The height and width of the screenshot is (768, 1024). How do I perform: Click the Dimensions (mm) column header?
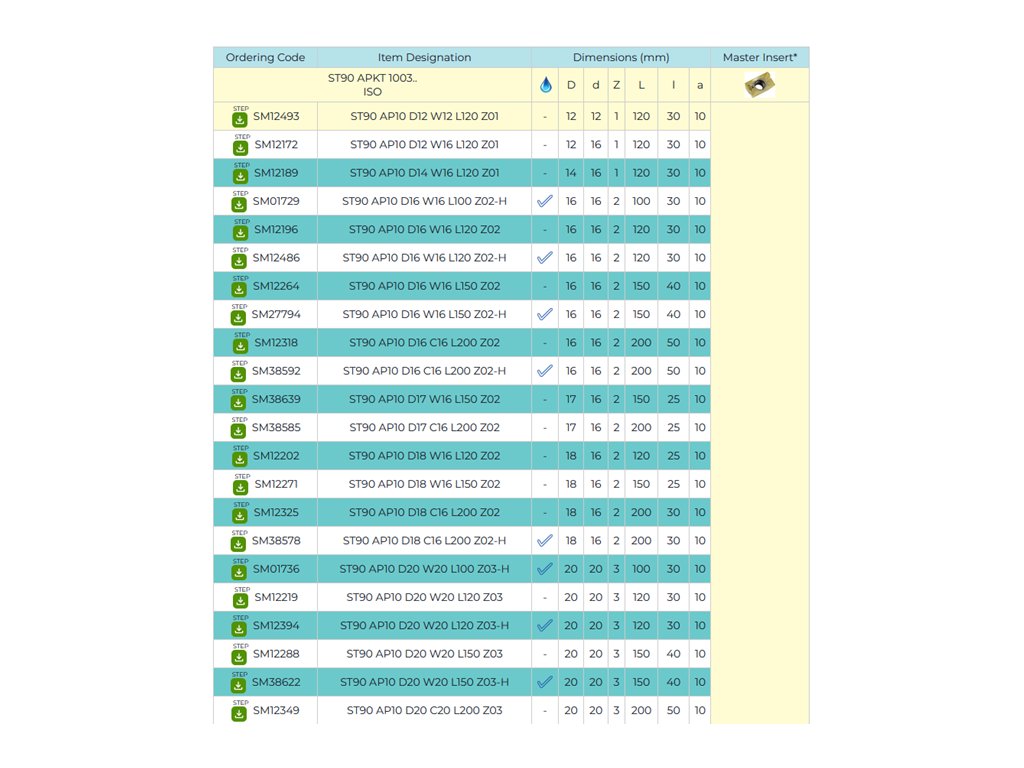point(620,57)
